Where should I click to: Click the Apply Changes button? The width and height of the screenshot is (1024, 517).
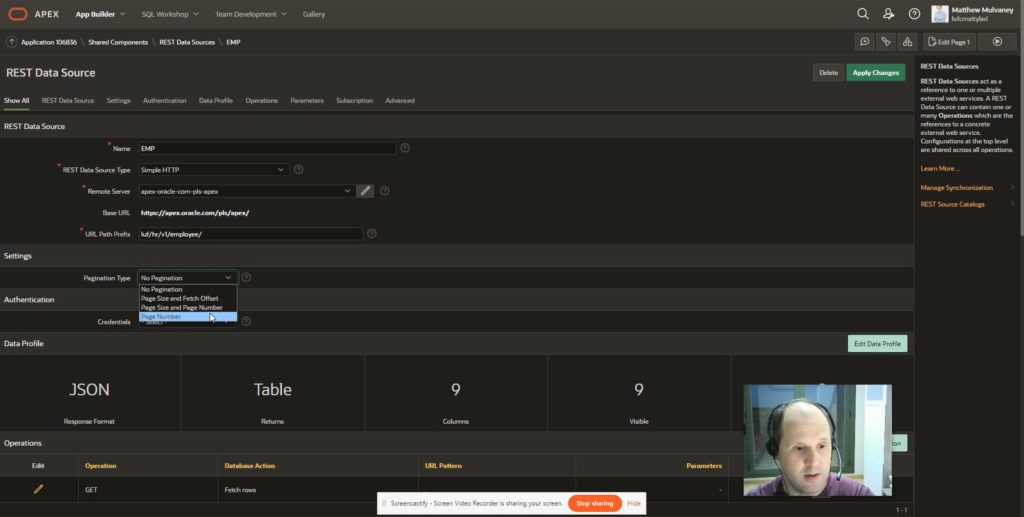(876, 72)
